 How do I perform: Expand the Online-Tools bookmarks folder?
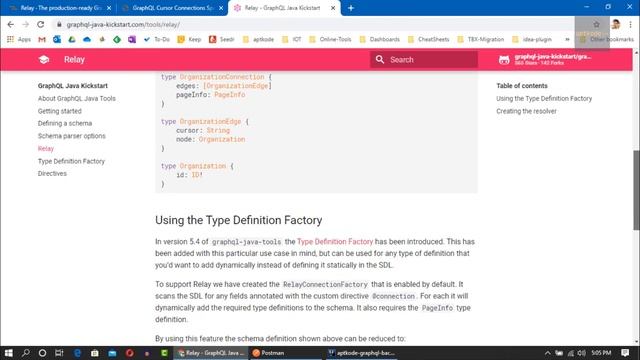pos(330,39)
